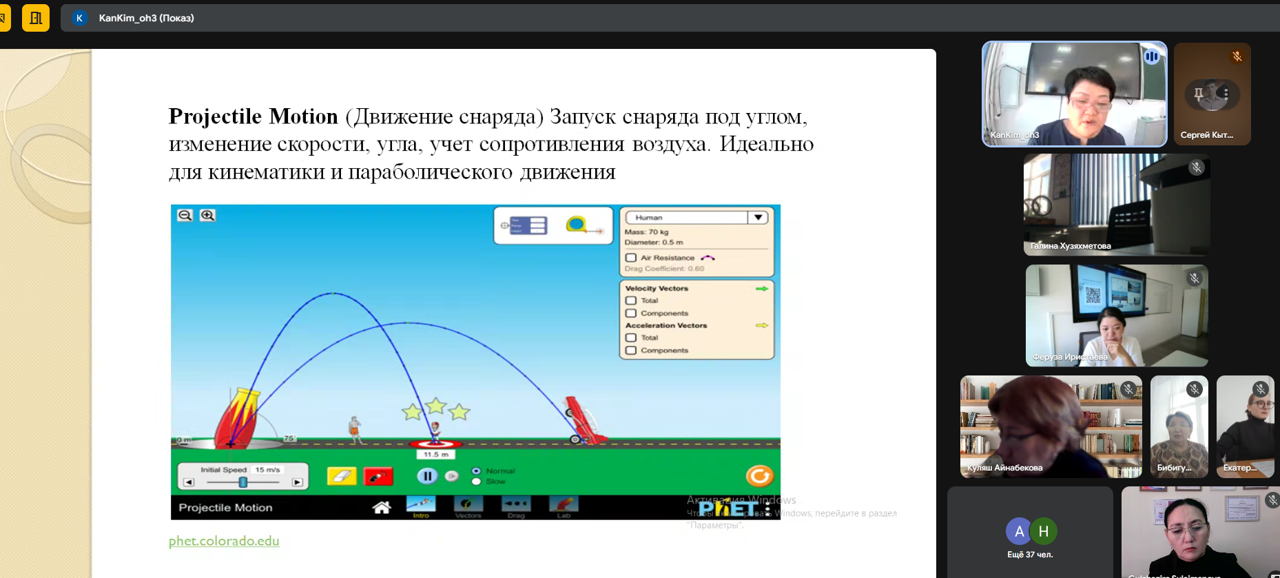Image resolution: width=1280 pixels, height=578 pixels.
Task: Click the yellow eraser button
Action: (x=341, y=477)
